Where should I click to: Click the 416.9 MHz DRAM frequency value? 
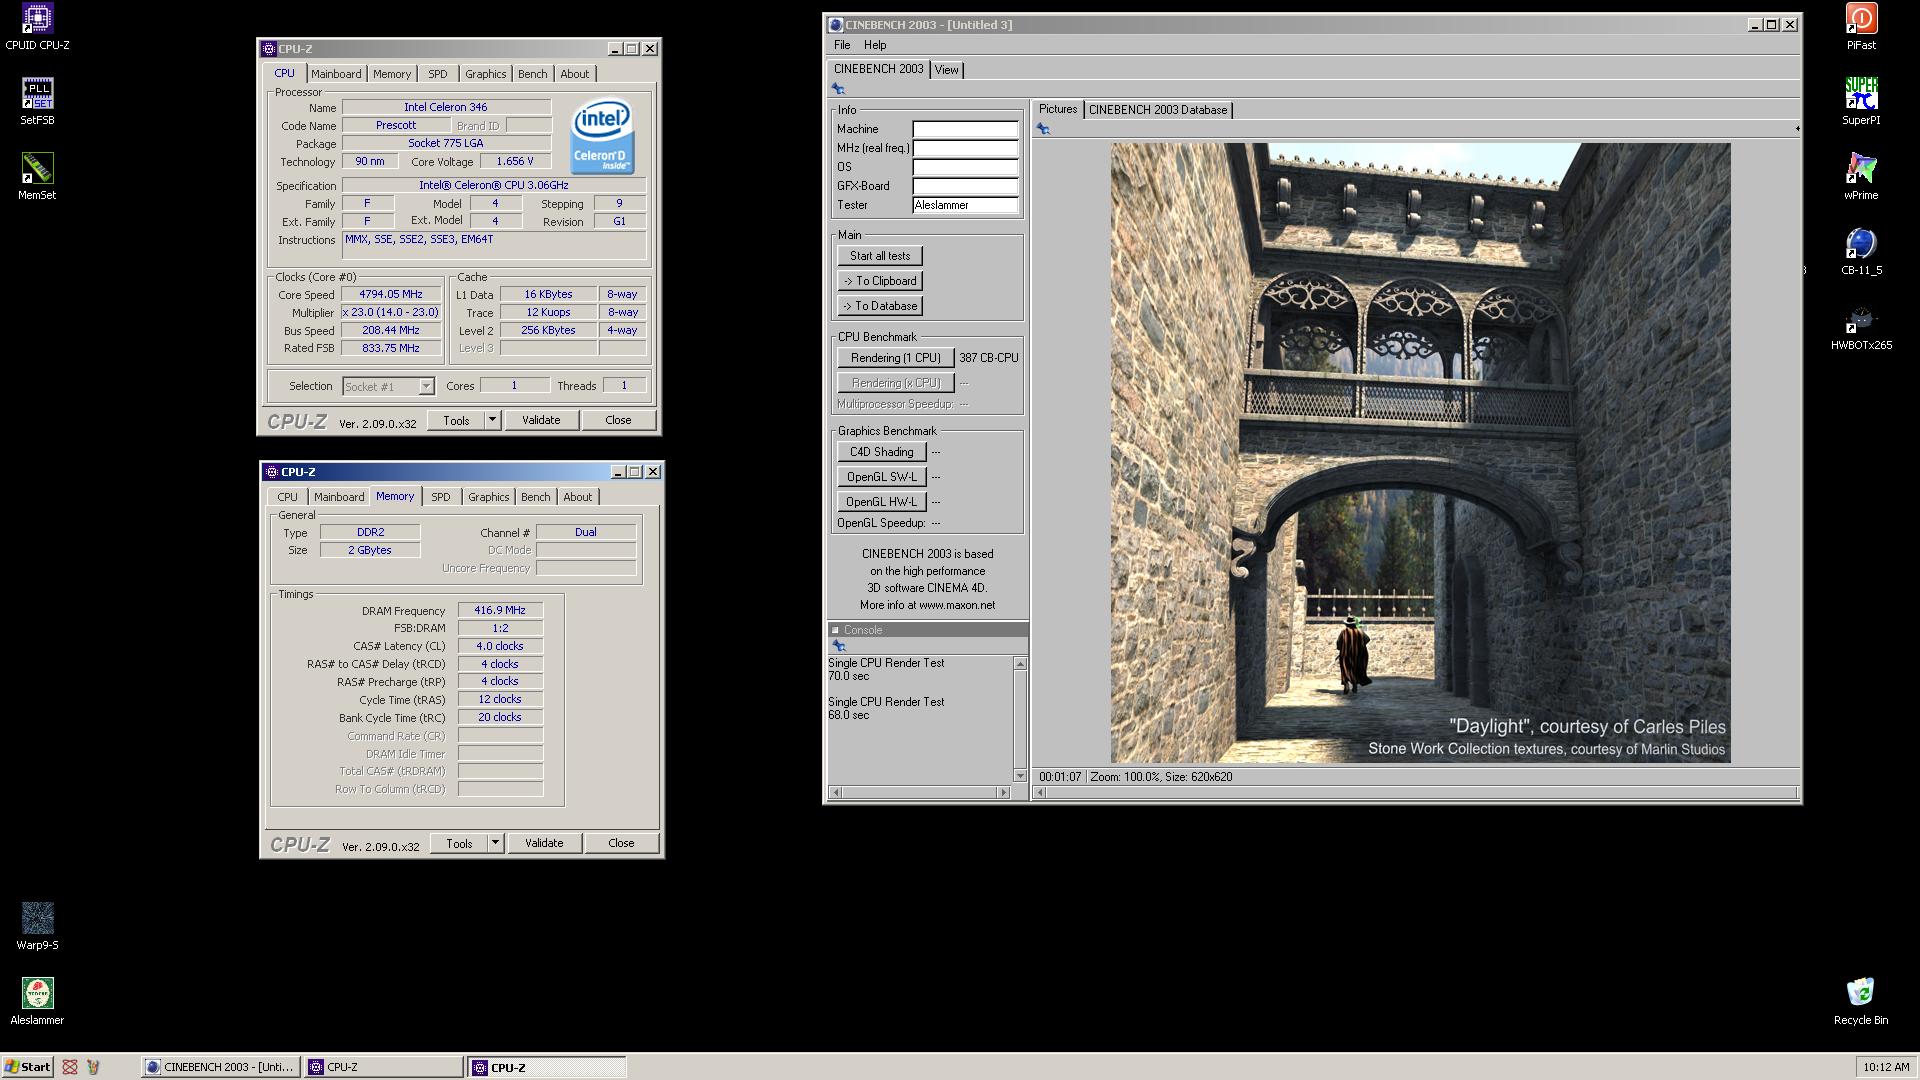click(500, 610)
